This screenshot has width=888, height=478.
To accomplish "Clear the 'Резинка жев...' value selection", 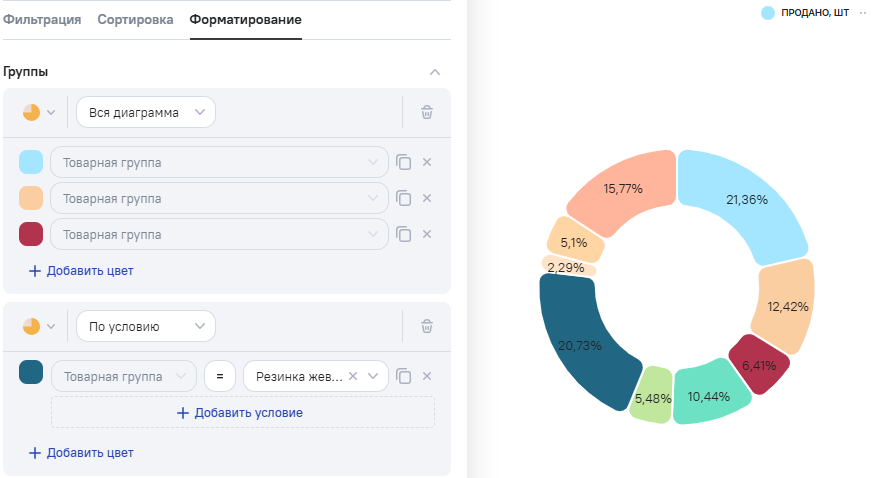I will click(x=353, y=377).
